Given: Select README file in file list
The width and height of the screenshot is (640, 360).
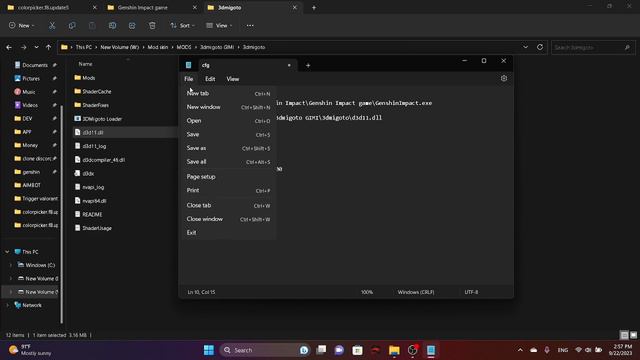Looking at the screenshot, I should pyautogui.click(x=89, y=215).
